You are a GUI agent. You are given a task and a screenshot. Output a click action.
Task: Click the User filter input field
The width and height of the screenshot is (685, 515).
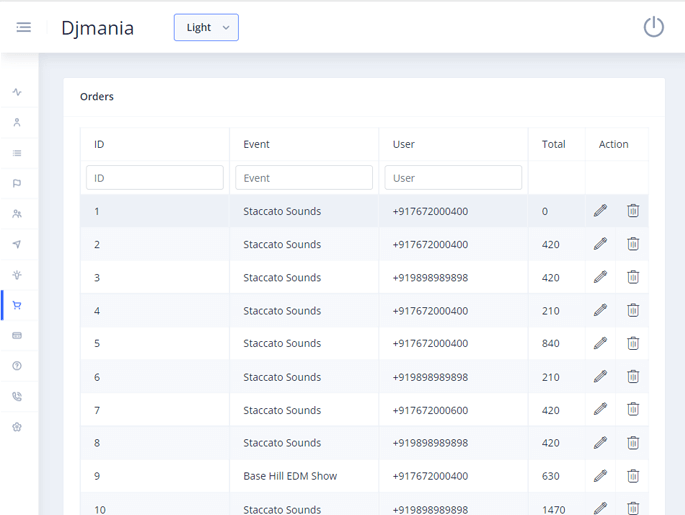pos(453,178)
